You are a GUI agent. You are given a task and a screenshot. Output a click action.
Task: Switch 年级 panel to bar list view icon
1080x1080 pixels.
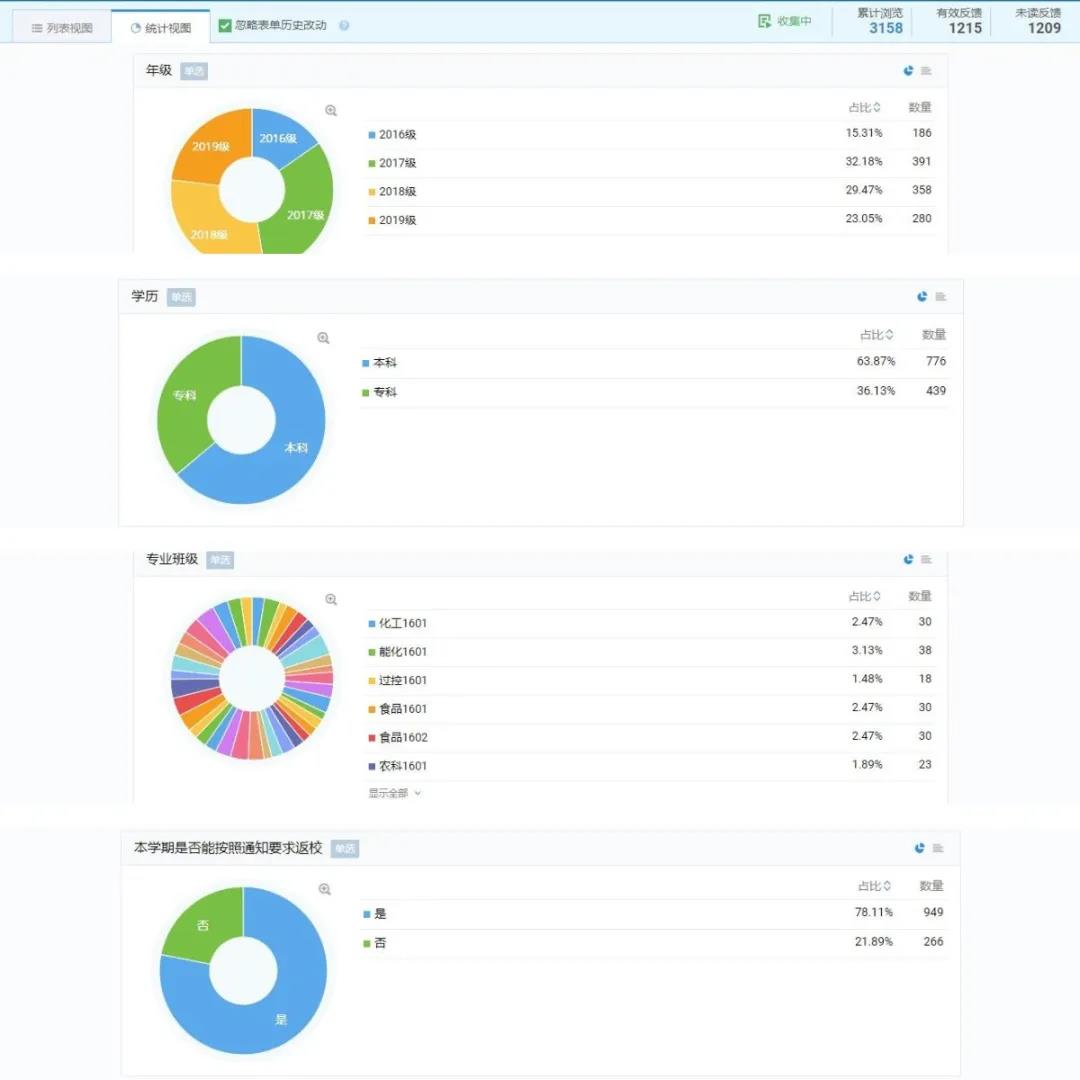tap(926, 71)
